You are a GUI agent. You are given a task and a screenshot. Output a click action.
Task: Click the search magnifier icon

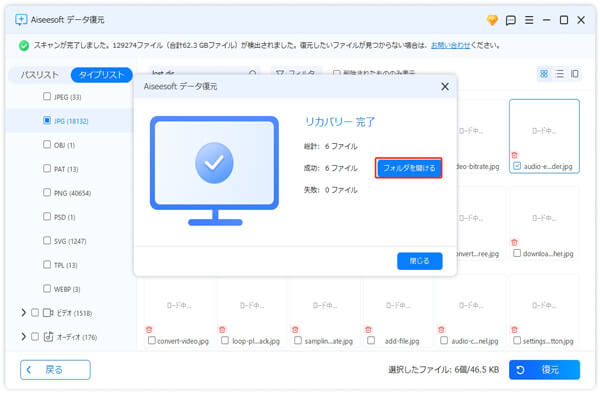tap(253, 73)
